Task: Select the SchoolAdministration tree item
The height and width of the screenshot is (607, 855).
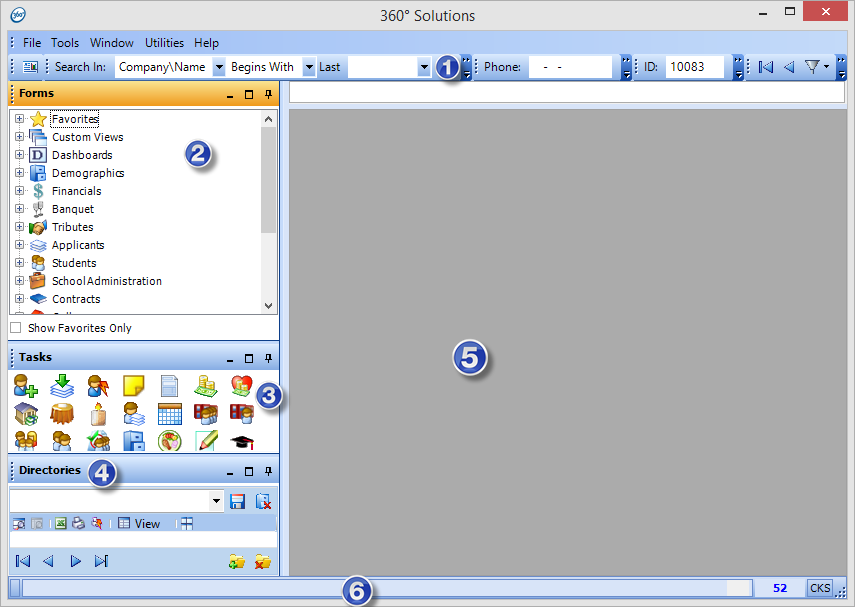Action: tap(107, 281)
